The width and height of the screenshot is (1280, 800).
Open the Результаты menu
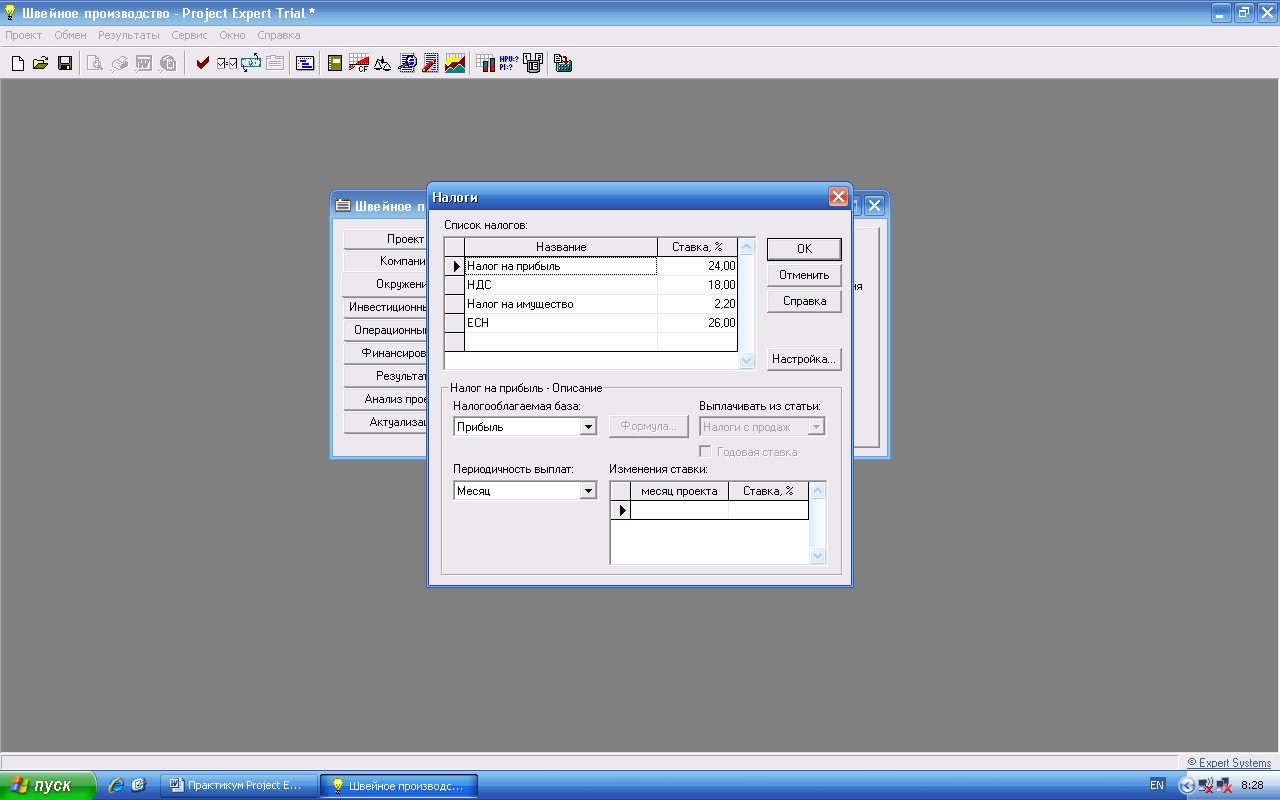[129, 35]
